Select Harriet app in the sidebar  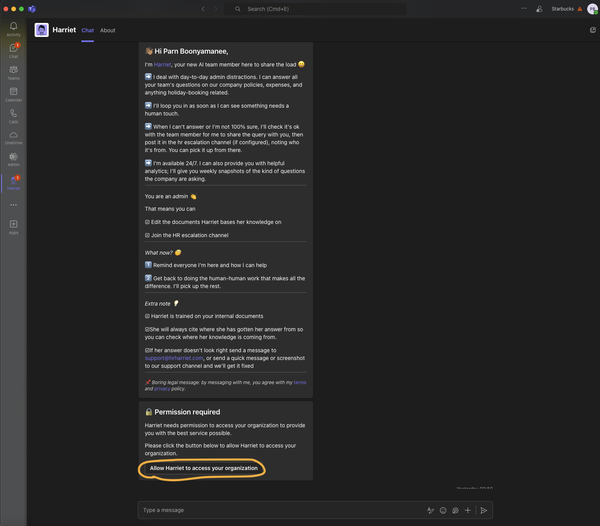pos(13,183)
